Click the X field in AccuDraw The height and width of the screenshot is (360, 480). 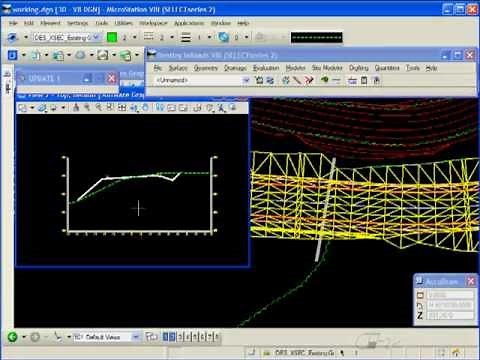tap(450, 295)
